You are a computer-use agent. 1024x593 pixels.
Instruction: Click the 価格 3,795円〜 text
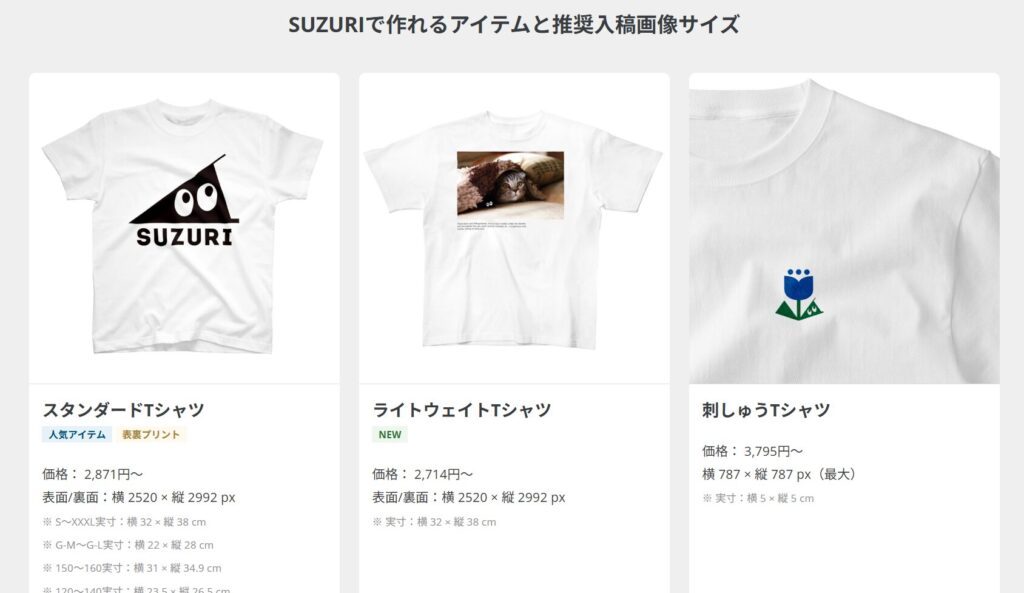[752, 451]
